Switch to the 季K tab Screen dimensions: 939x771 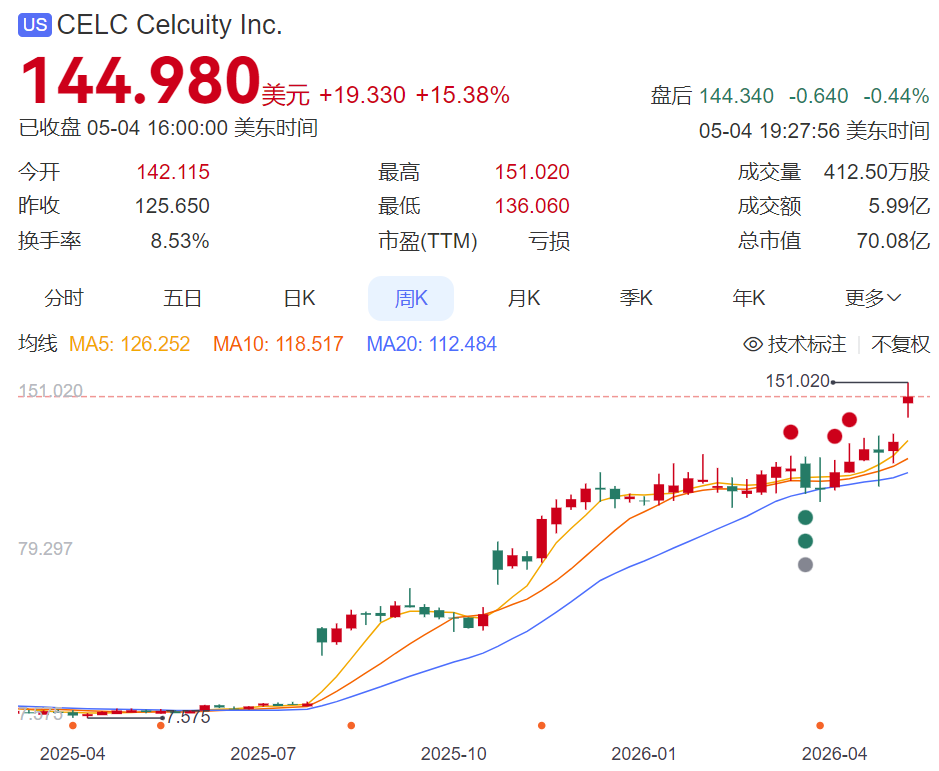pyautogui.click(x=636, y=298)
